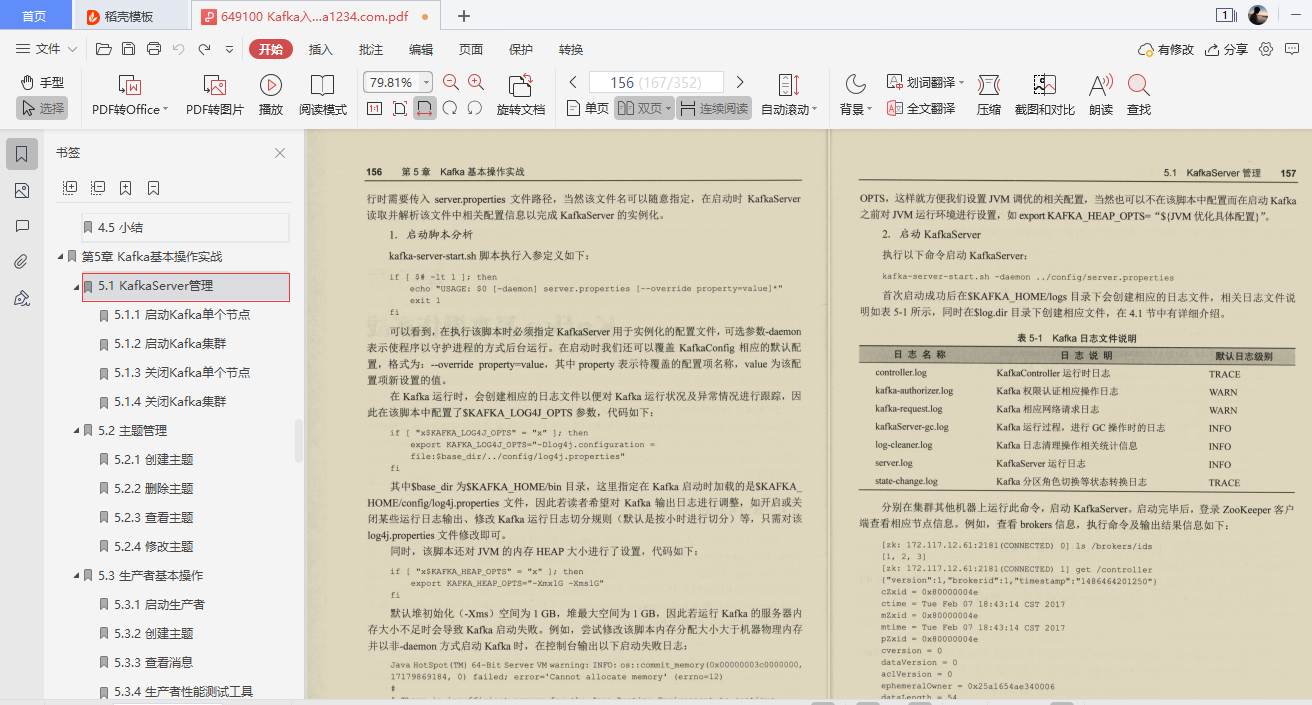Open the zoom percentage dropdown
The image size is (1312, 705).
click(425, 82)
